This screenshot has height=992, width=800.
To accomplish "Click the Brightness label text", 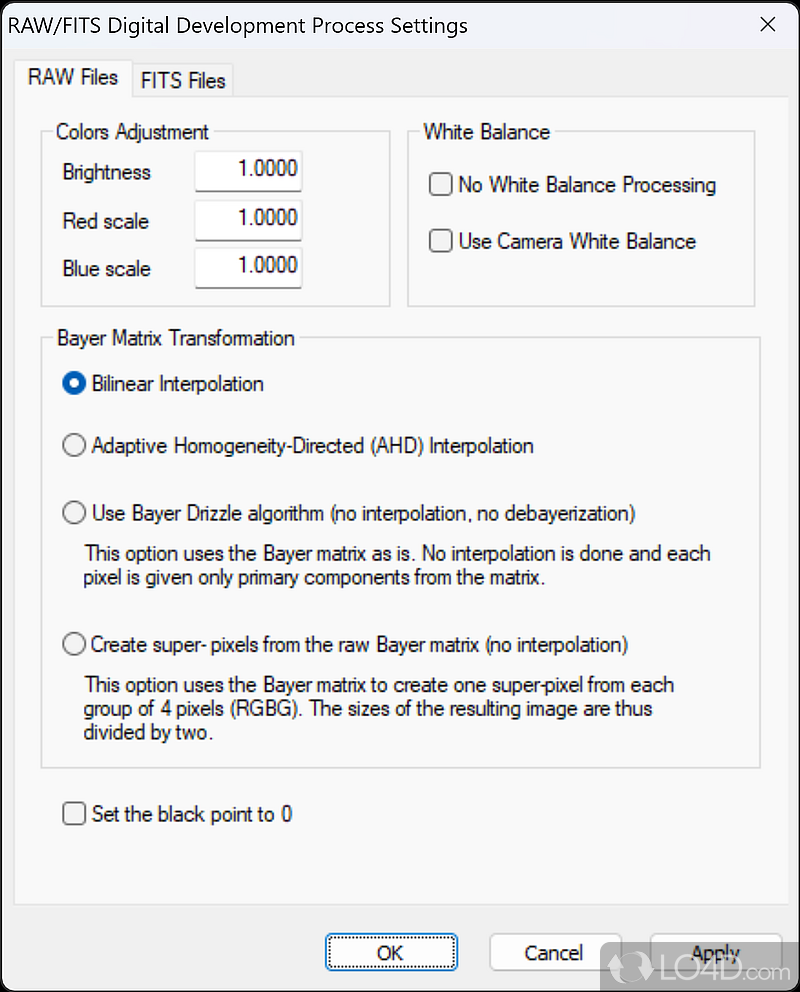I will (106, 172).
